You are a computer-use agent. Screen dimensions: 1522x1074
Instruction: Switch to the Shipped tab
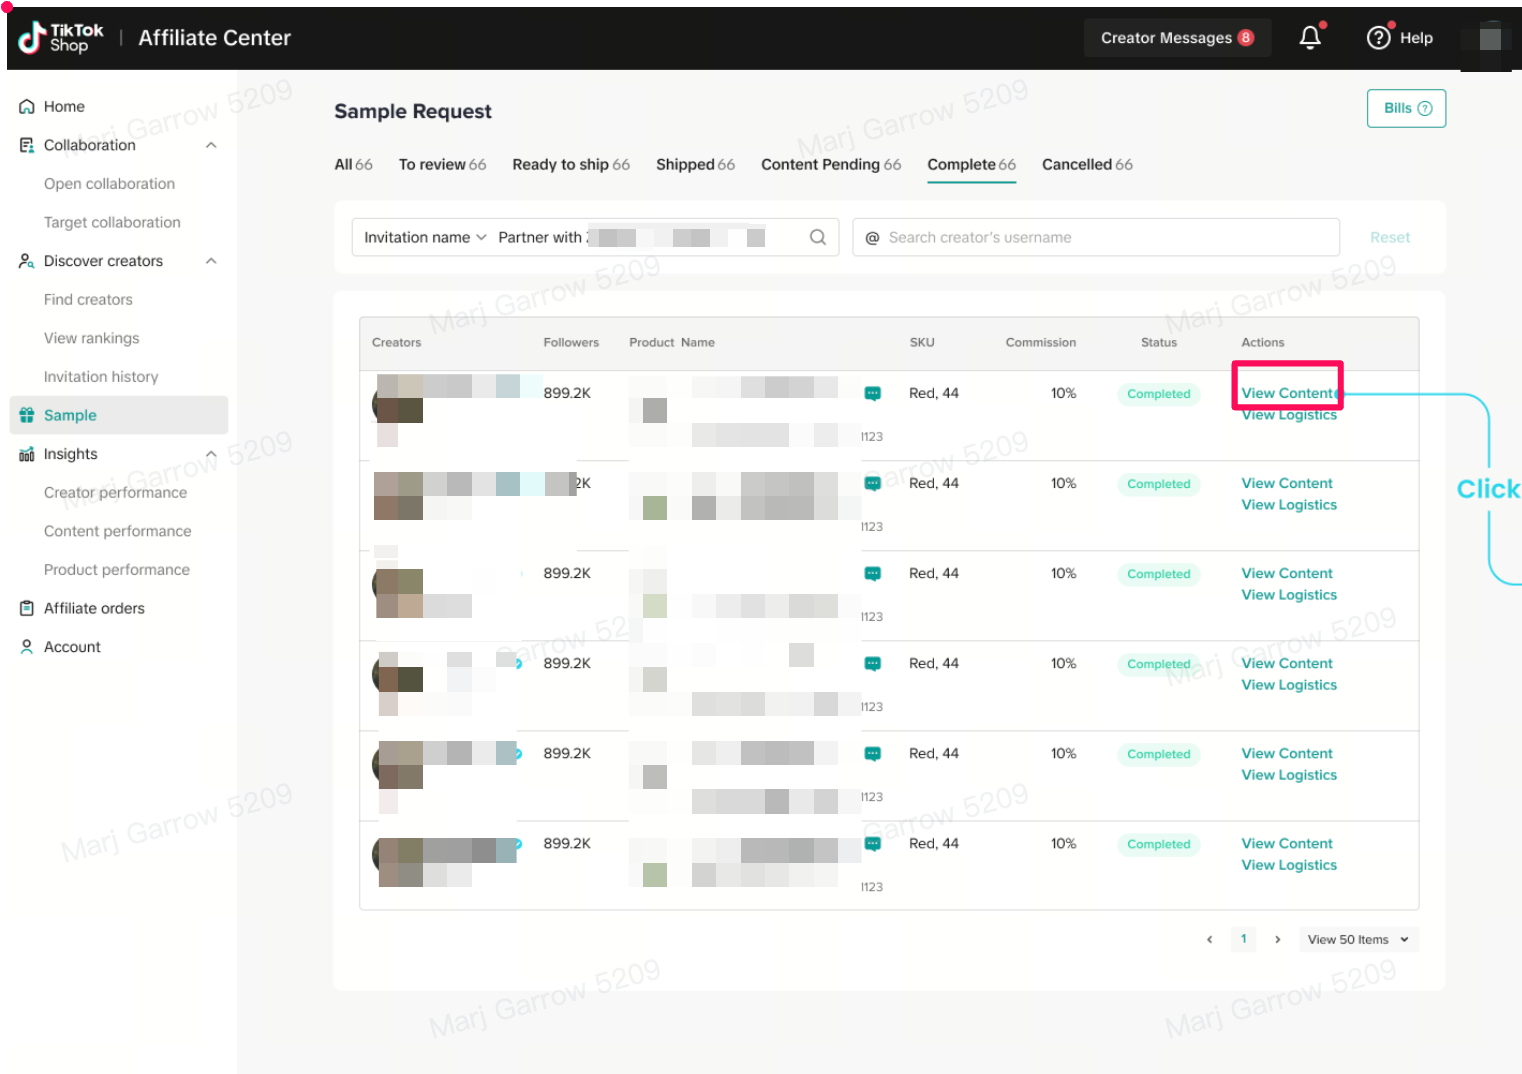[695, 165]
